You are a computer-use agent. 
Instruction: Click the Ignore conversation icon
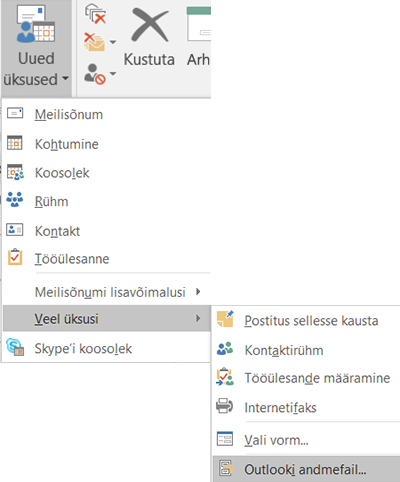pos(95,14)
